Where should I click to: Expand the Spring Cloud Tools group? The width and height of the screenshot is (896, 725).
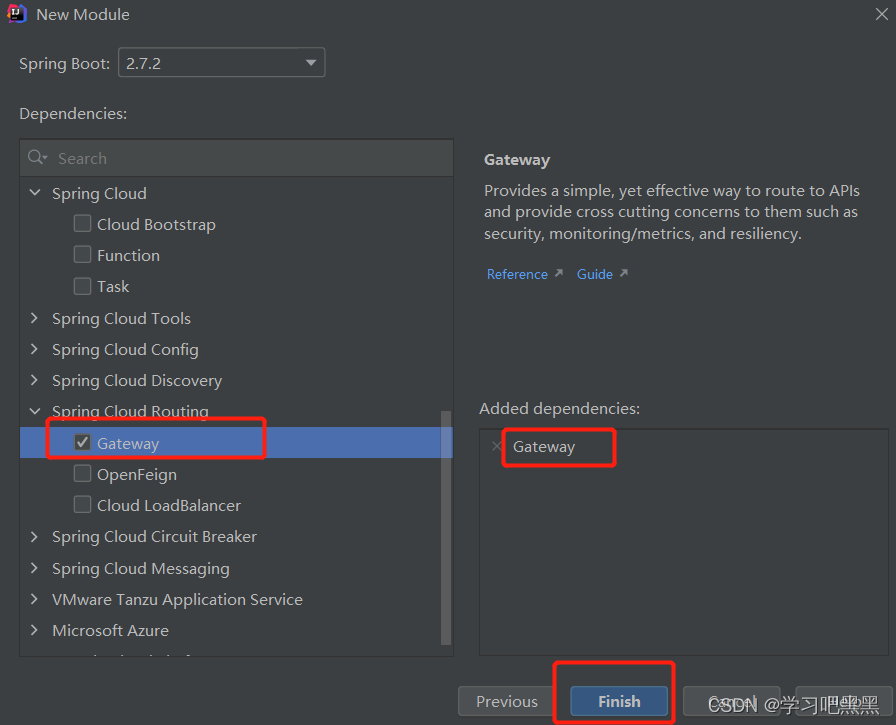pyautogui.click(x=34, y=318)
